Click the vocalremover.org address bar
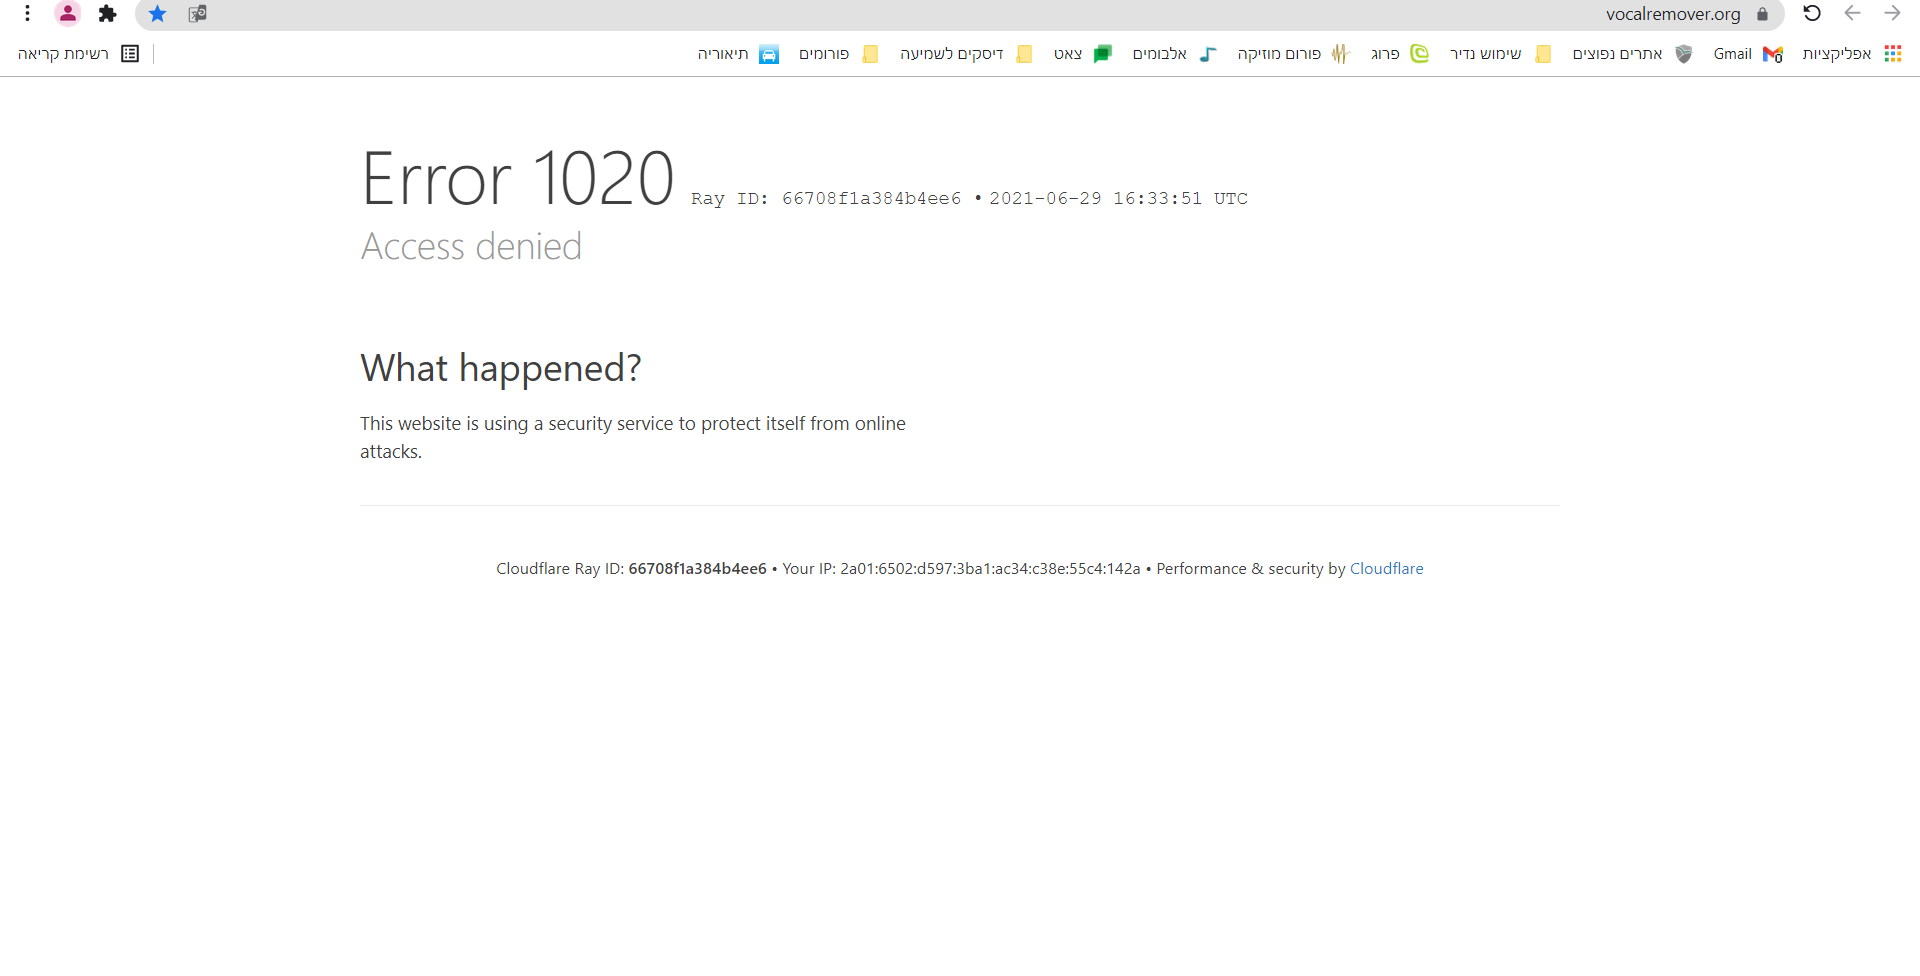The width and height of the screenshot is (1920, 976). pos(960,14)
